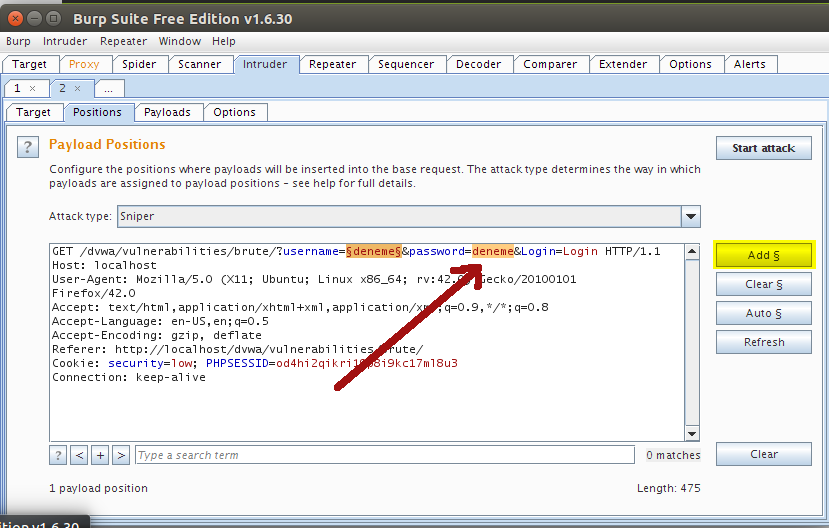The height and width of the screenshot is (528, 829).
Task: Open the Repeater menu
Action: 123,41
